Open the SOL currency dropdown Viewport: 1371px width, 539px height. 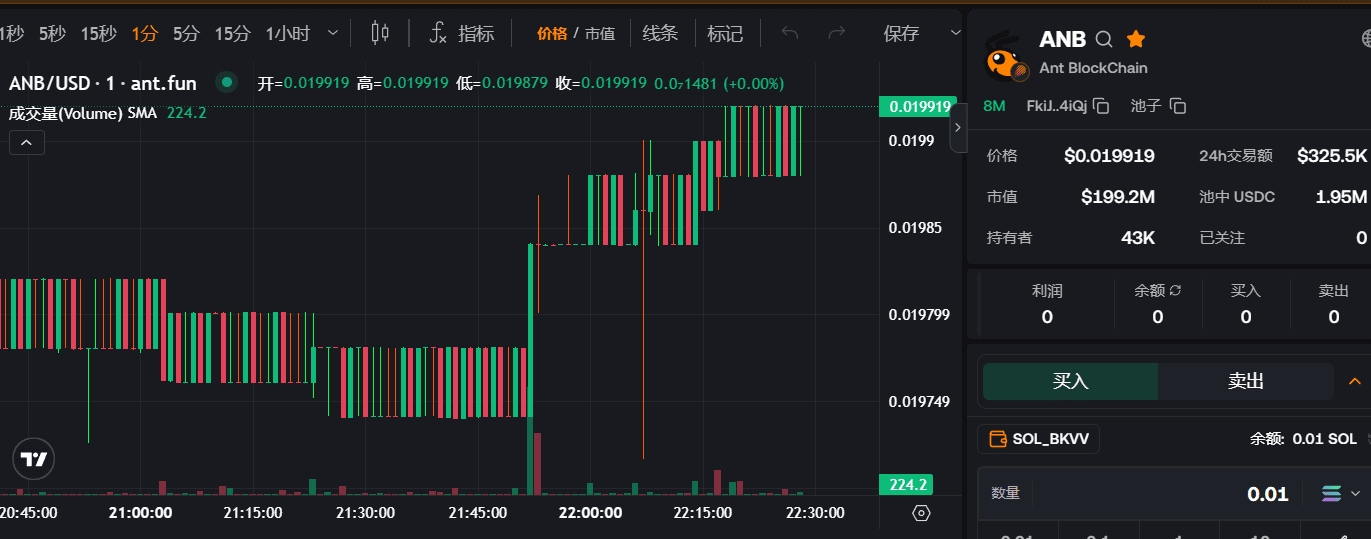[1341, 494]
